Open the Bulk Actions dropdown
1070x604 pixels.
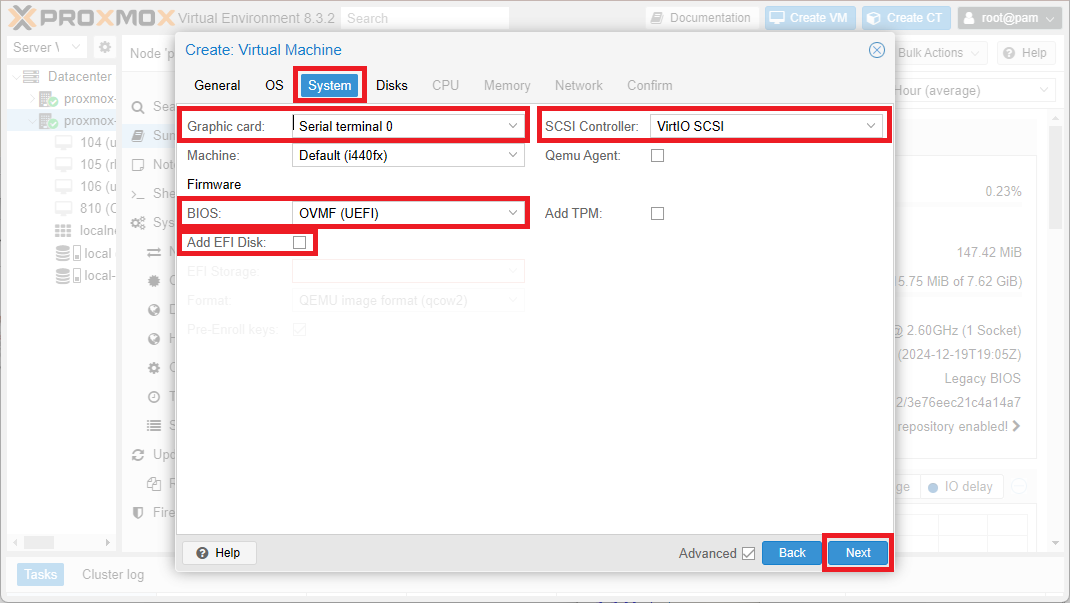(938, 53)
